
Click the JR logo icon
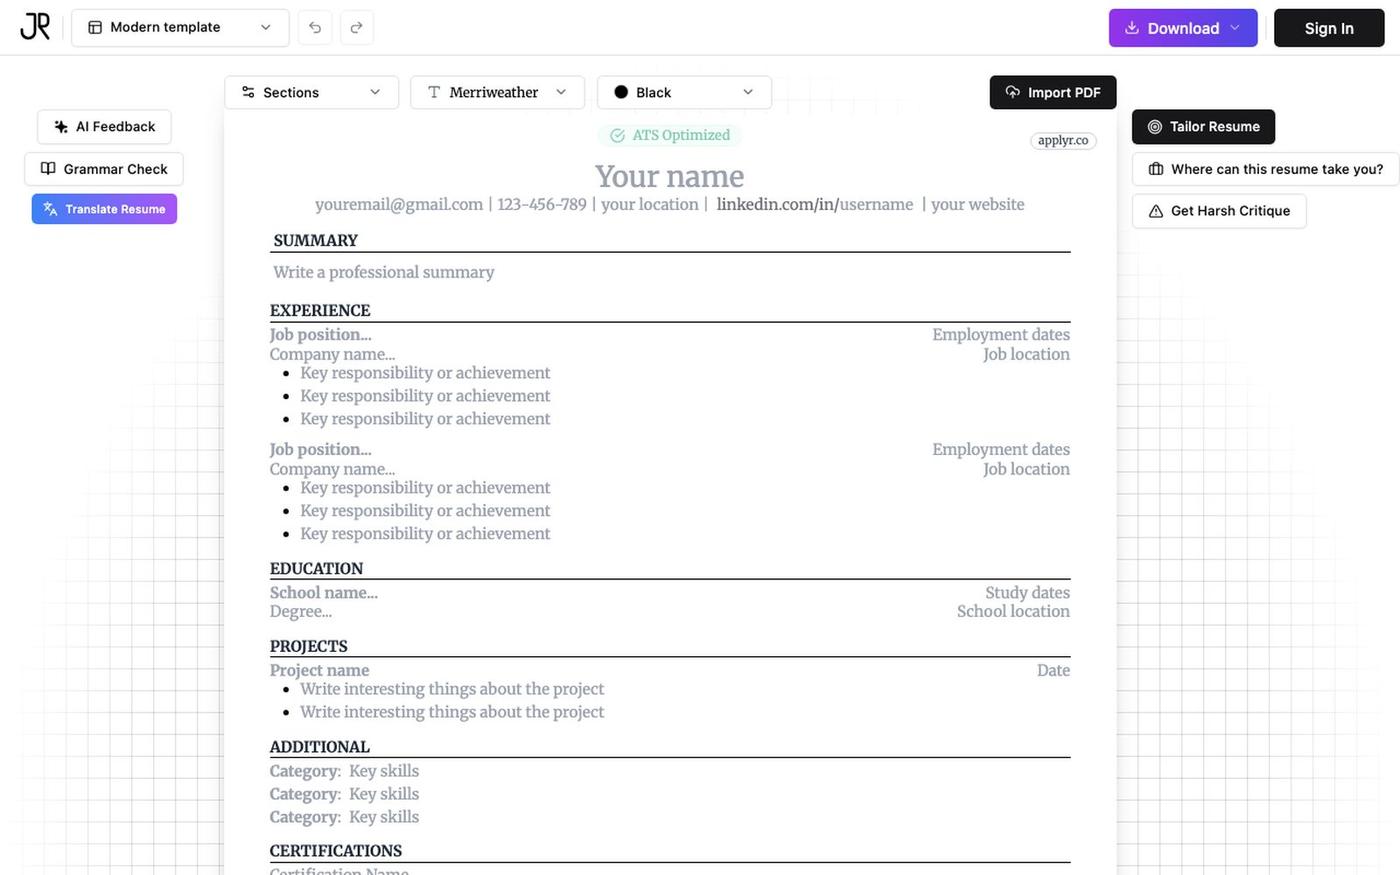click(35, 27)
